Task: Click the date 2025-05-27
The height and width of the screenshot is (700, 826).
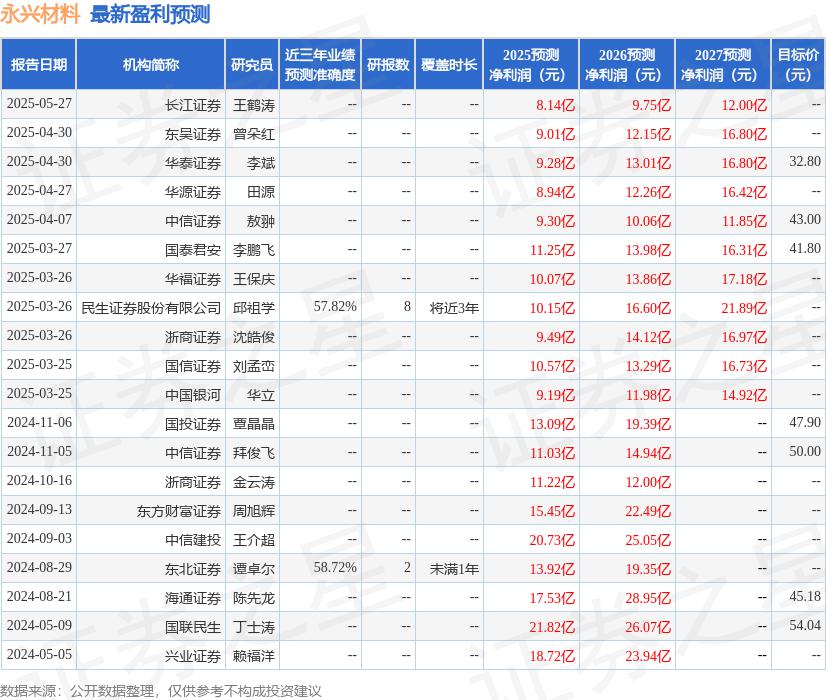Action: (40, 103)
